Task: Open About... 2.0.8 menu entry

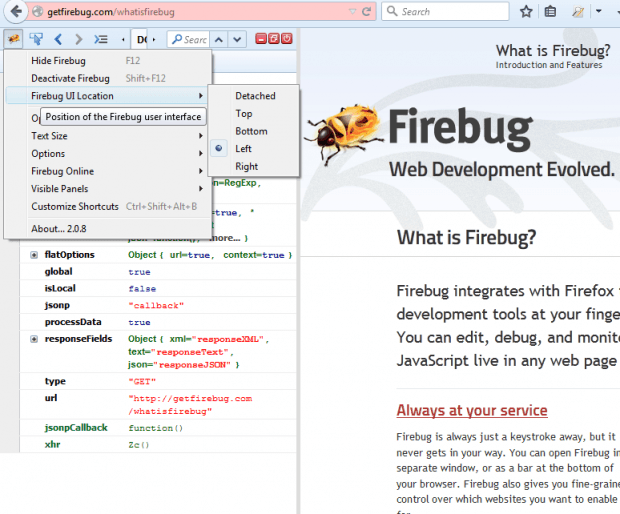Action: pyautogui.click(x=108, y=229)
